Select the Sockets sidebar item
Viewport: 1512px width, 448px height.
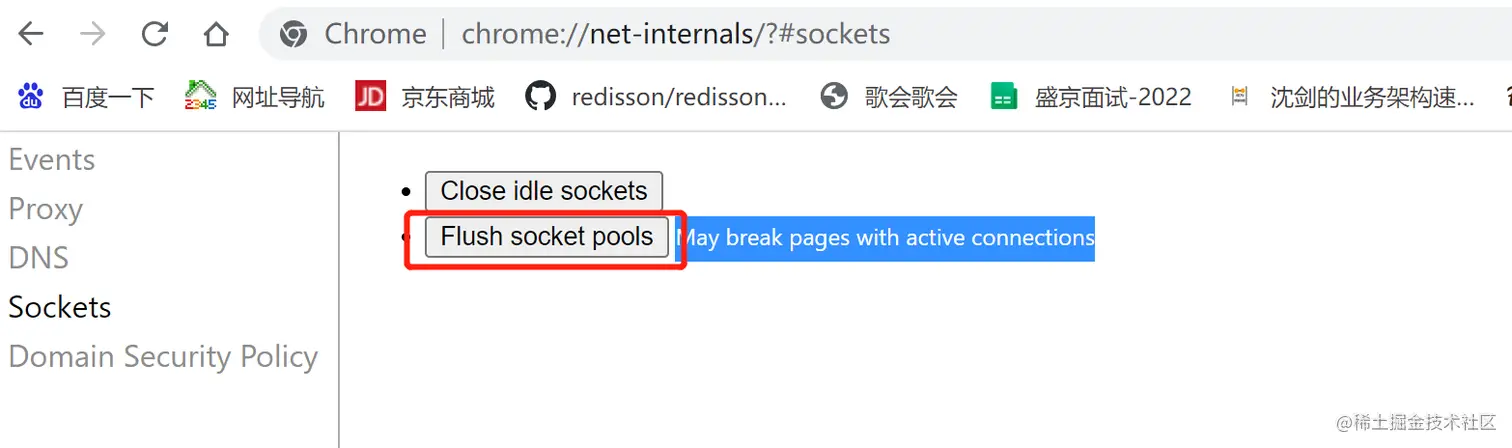(x=60, y=307)
